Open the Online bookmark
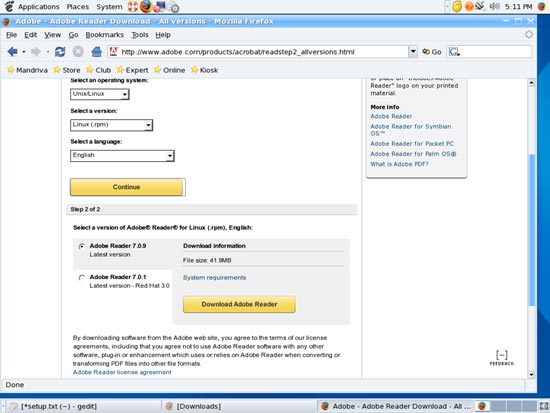 coord(169,70)
